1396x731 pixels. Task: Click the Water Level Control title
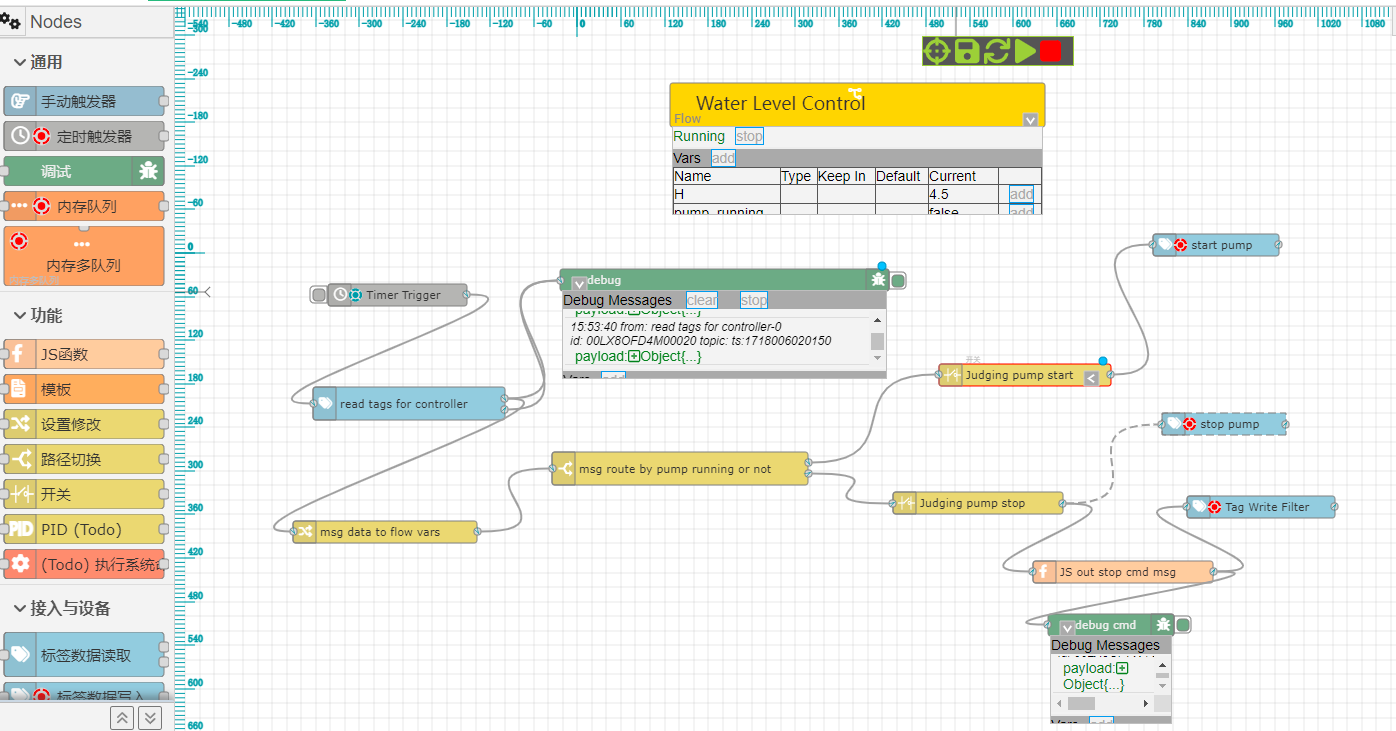[781, 103]
